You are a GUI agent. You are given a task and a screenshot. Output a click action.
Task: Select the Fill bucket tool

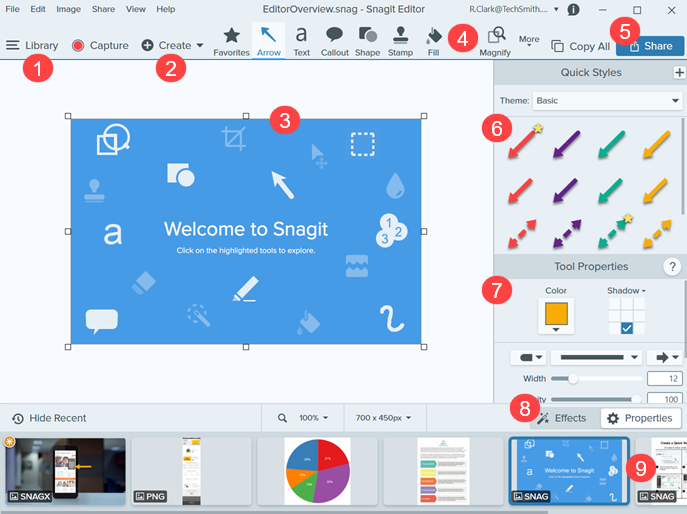point(433,42)
